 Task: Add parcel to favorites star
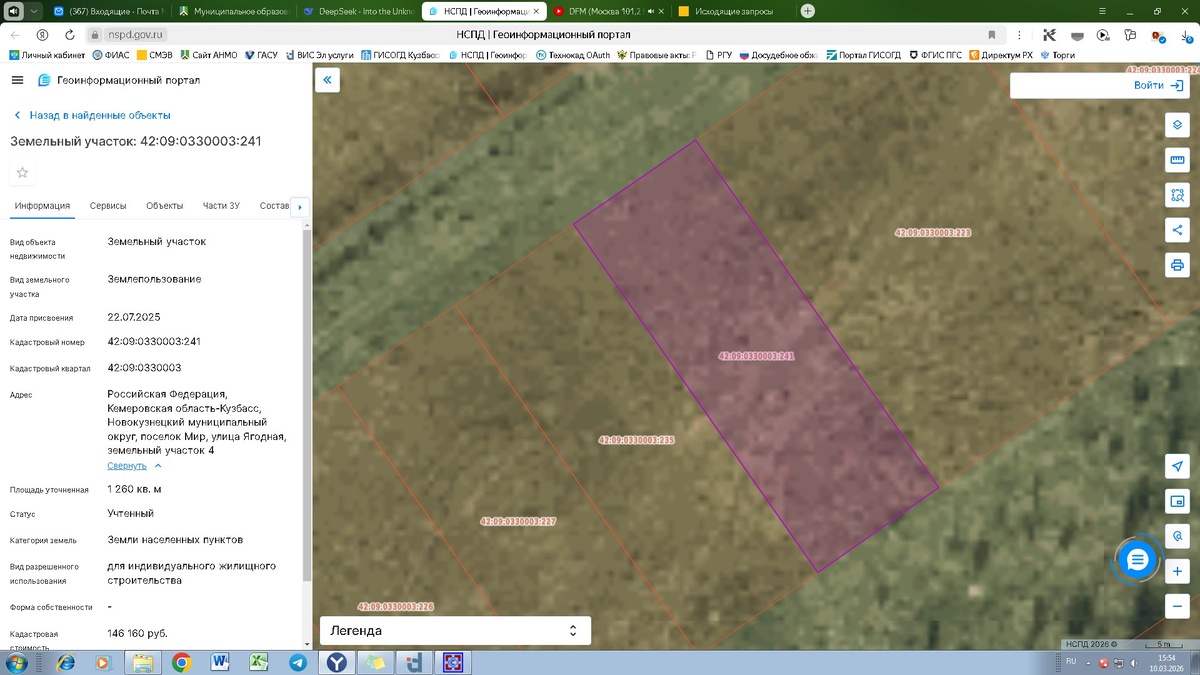pos(23,172)
